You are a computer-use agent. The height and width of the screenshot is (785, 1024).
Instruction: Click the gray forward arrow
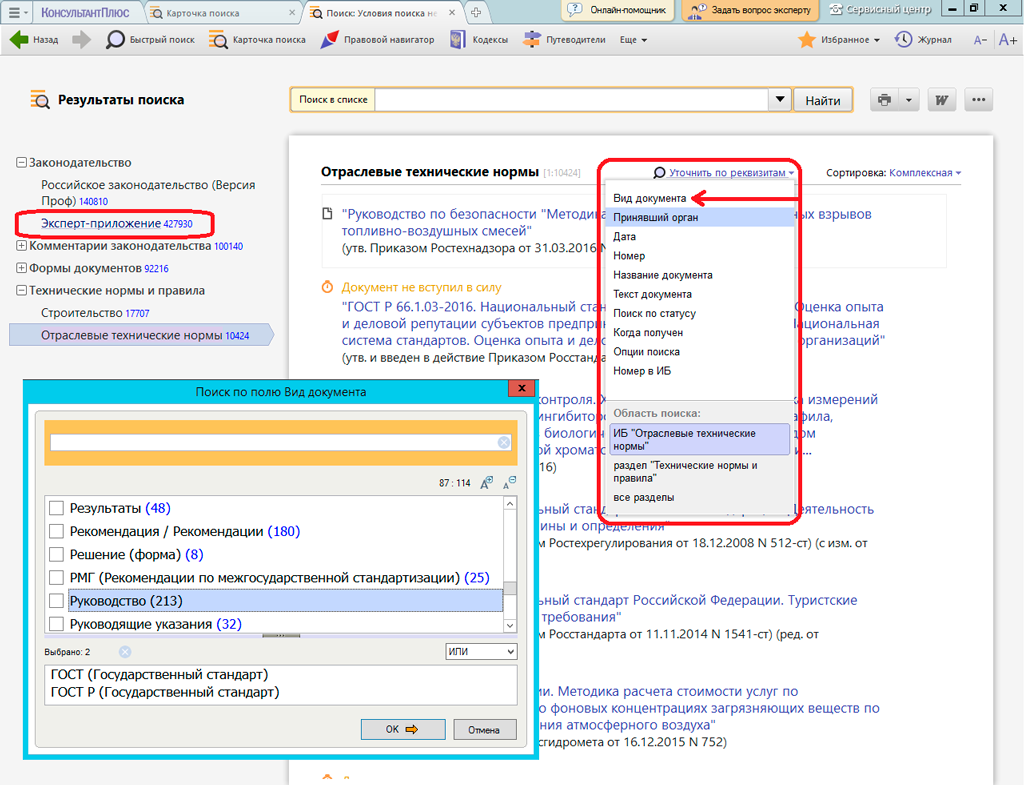(82, 40)
